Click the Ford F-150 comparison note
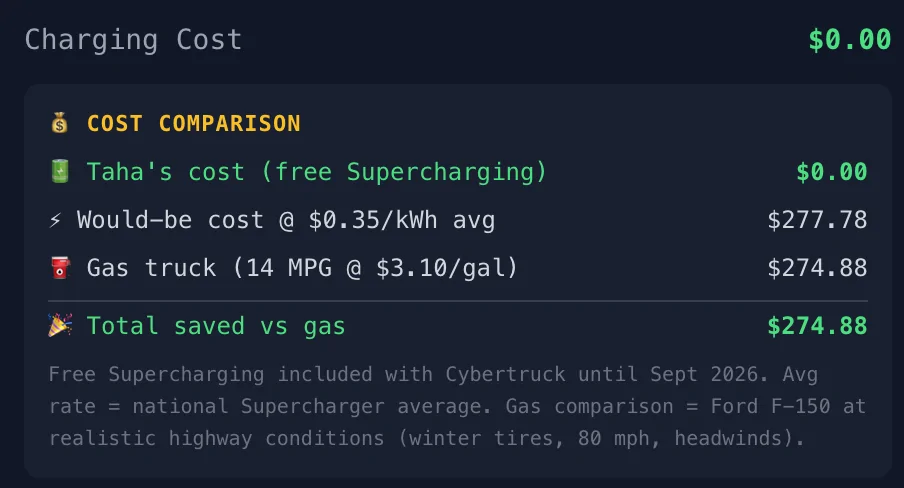904x488 pixels. (x=686, y=406)
